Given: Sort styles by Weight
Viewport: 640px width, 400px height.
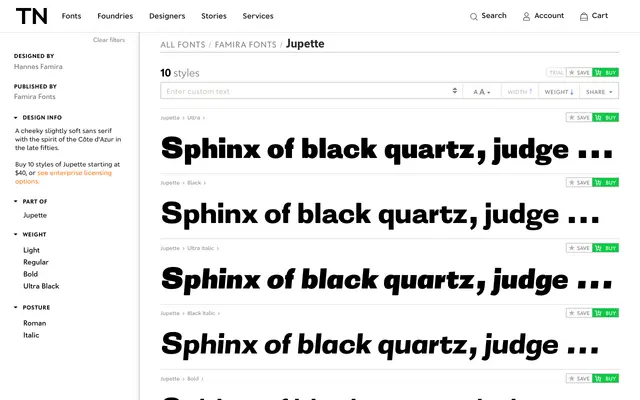Looking at the screenshot, I should pos(559,92).
